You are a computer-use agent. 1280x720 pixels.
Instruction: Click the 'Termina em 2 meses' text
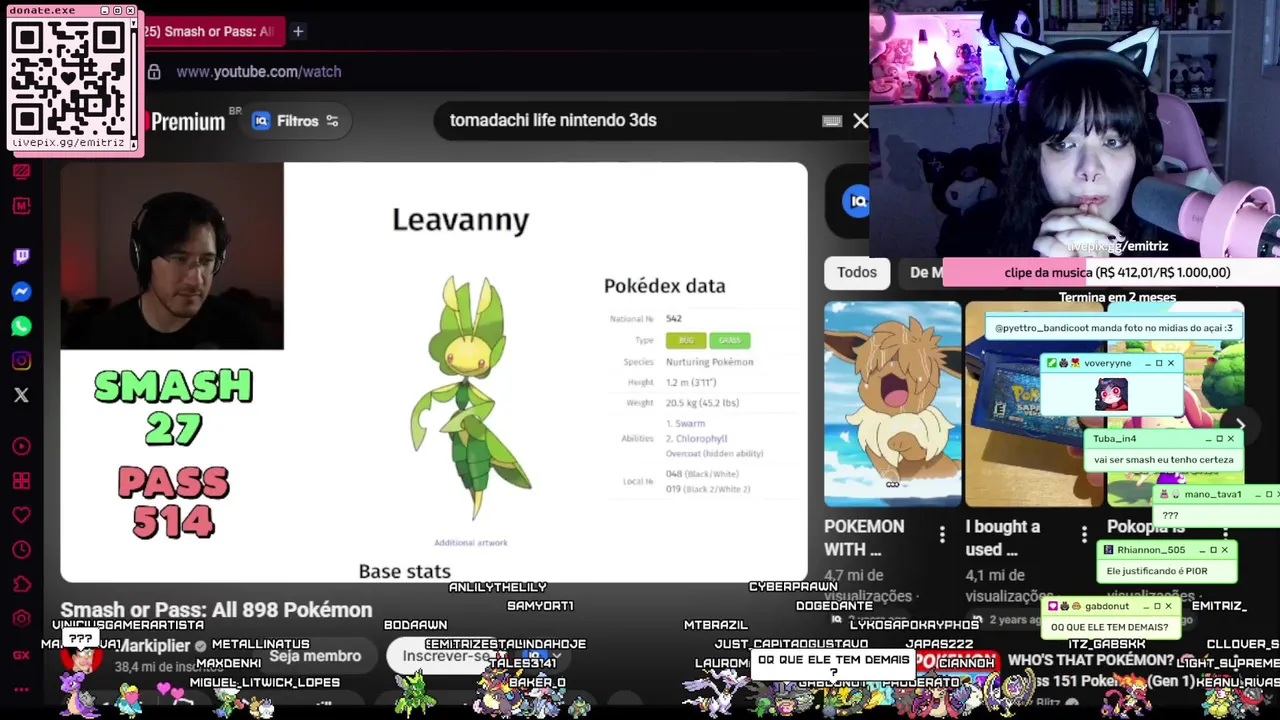point(1117,297)
